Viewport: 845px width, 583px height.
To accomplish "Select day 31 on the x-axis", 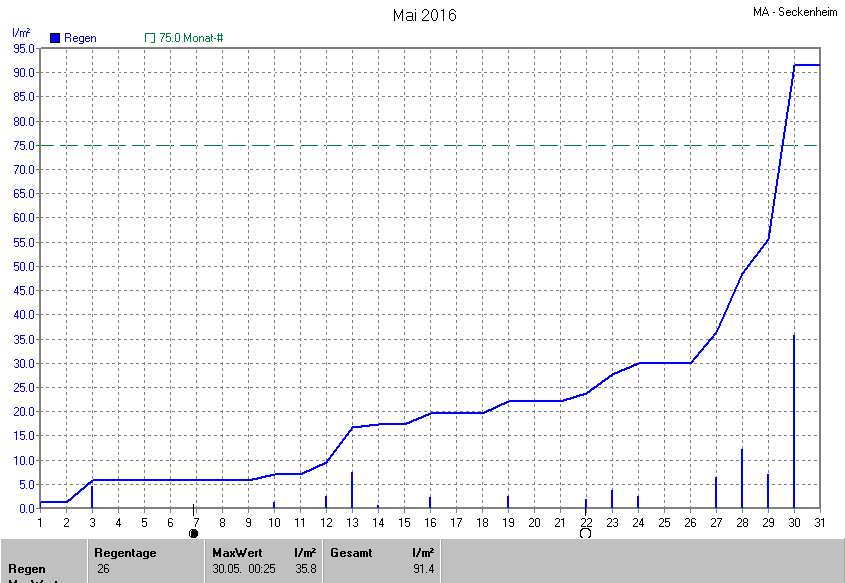I will click(819, 522).
